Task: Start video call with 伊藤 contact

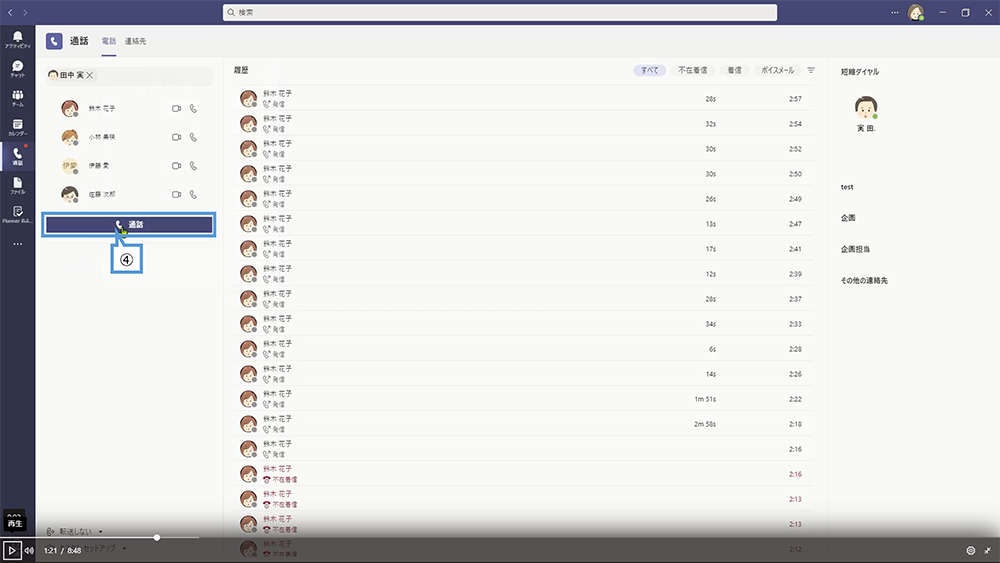Action: (x=176, y=166)
